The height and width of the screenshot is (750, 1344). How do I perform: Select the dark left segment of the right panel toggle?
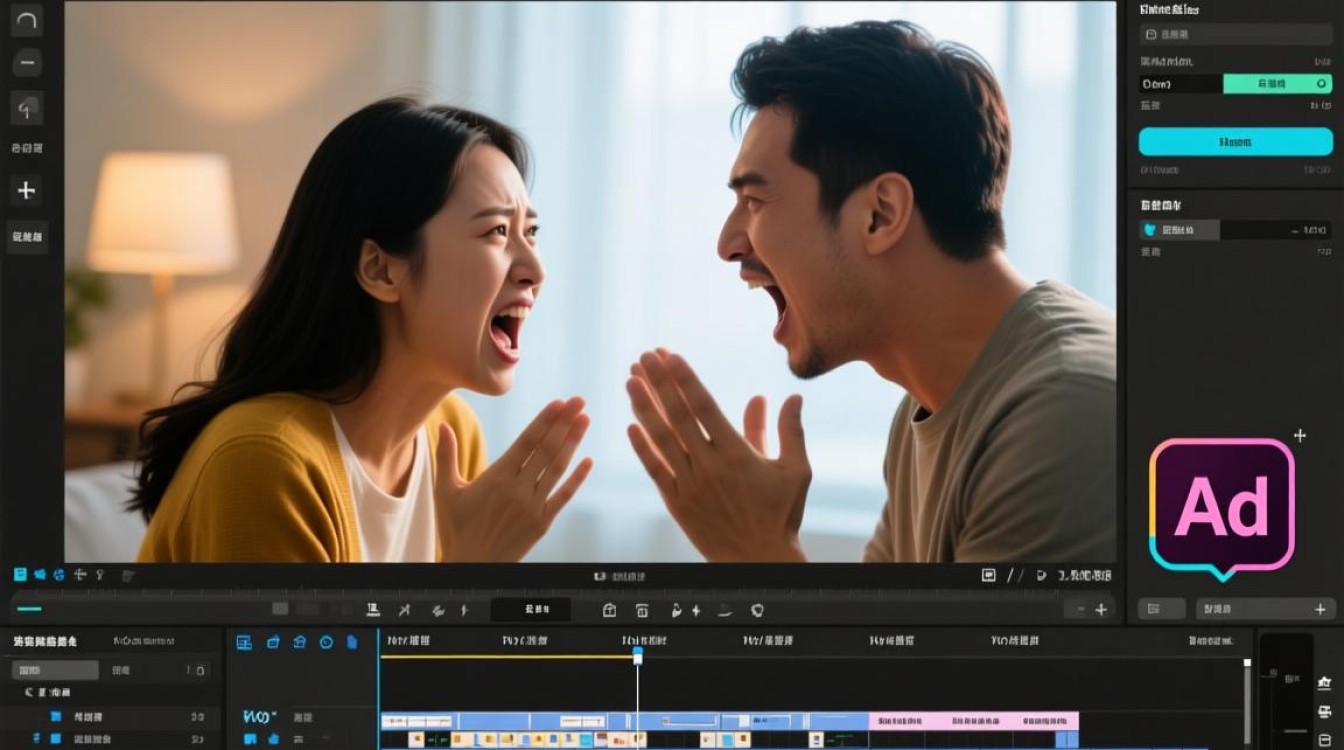point(1181,84)
